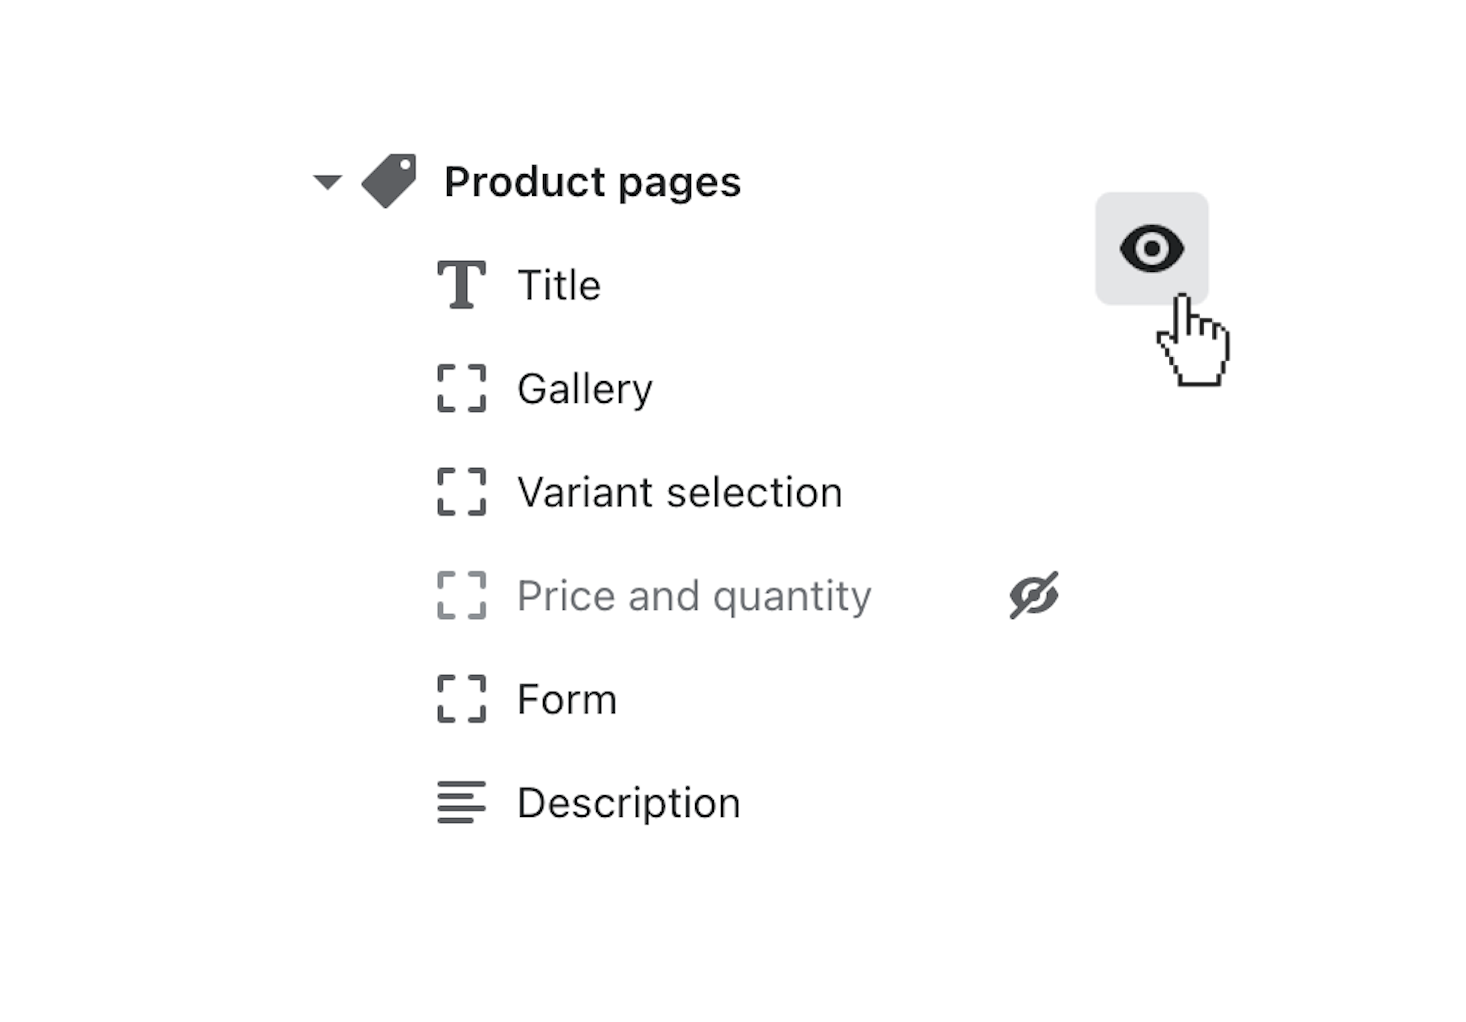This screenshot has height=1022, width=1466.
Task: Click the Variant selection frame icon
Action: (461, 492)
